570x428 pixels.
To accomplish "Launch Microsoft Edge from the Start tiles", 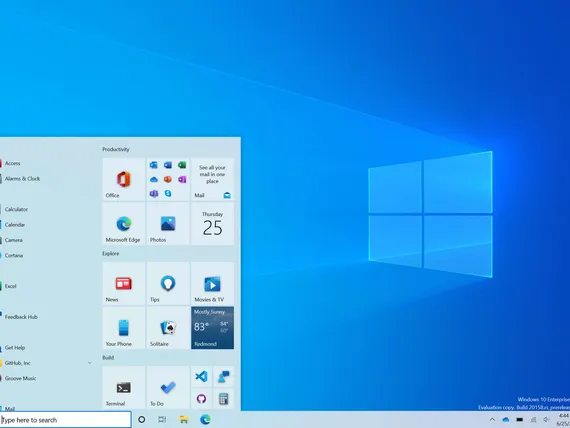I will (124, 224).
